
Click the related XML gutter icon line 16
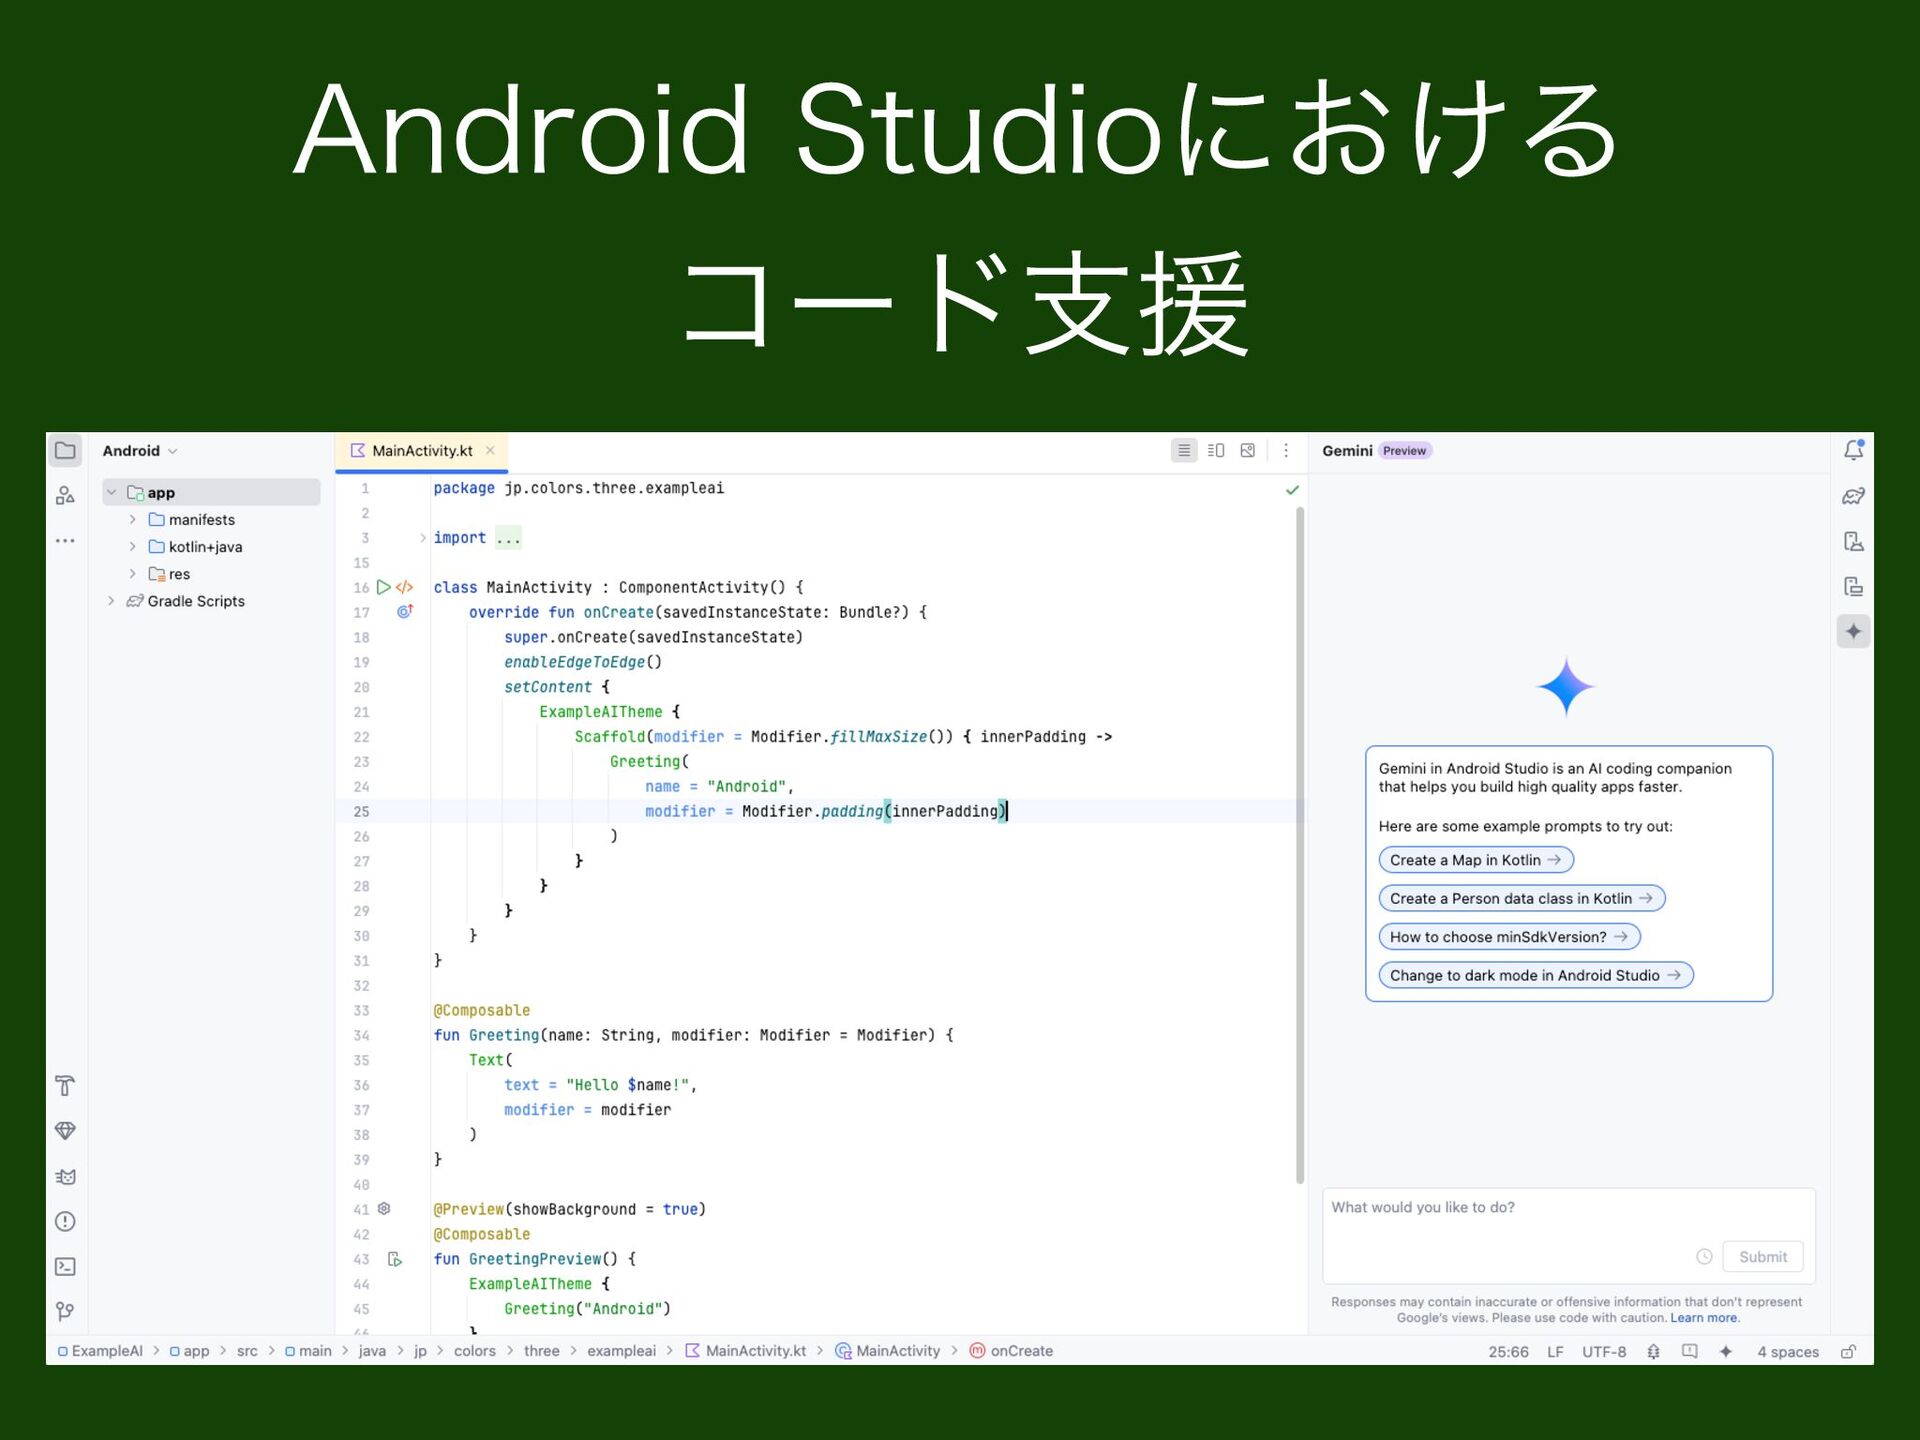(x=404, y=587)
